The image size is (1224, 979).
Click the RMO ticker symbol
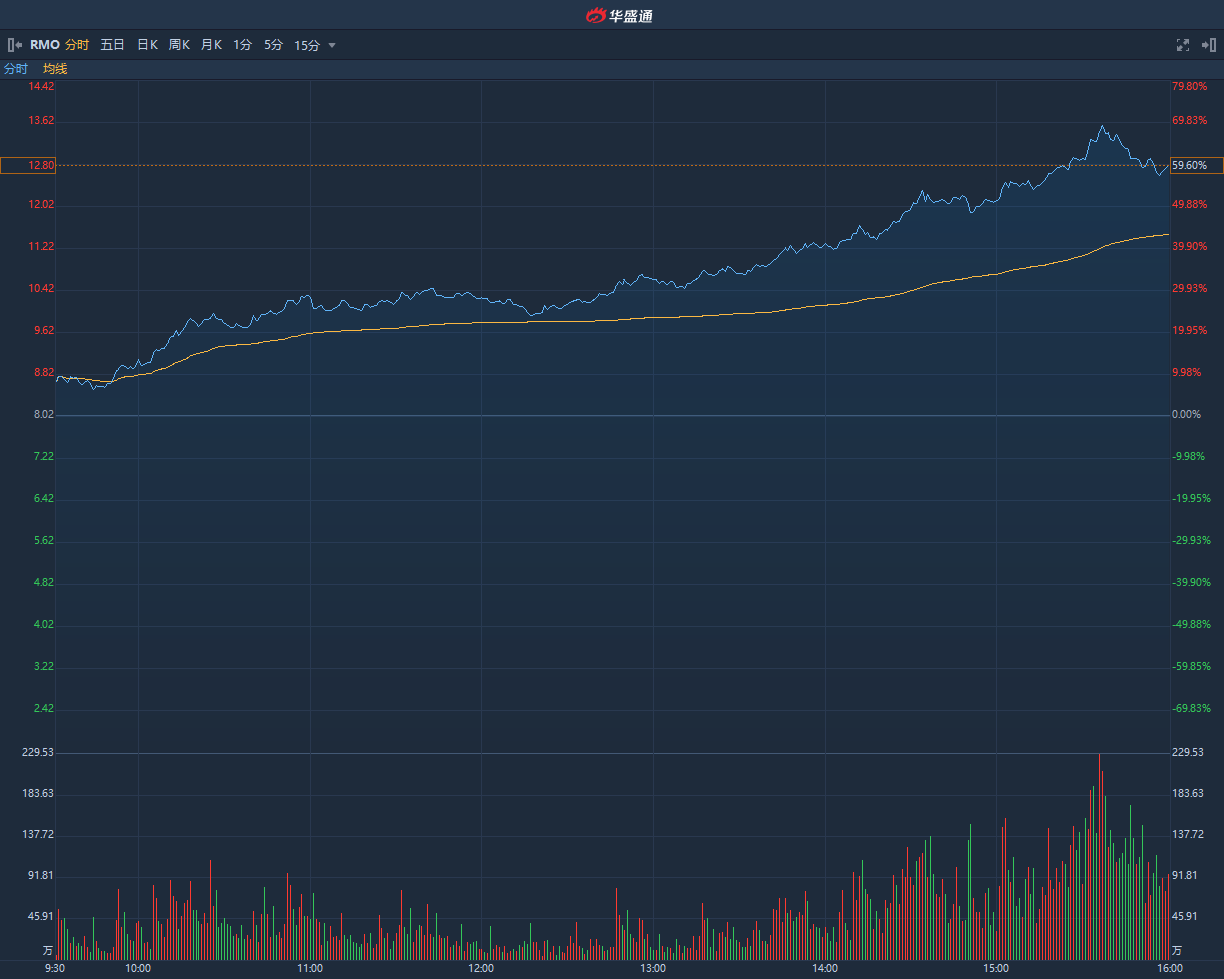pyautogui.click(x=45, y=45)
